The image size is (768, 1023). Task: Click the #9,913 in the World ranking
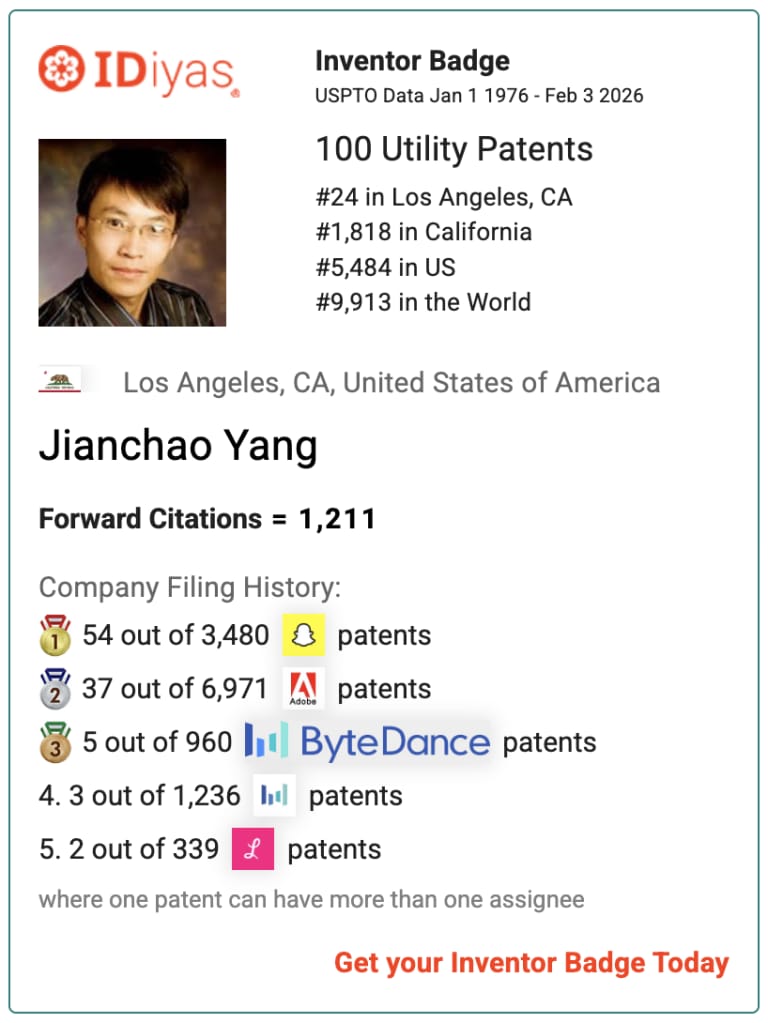(x=423, y=302)
